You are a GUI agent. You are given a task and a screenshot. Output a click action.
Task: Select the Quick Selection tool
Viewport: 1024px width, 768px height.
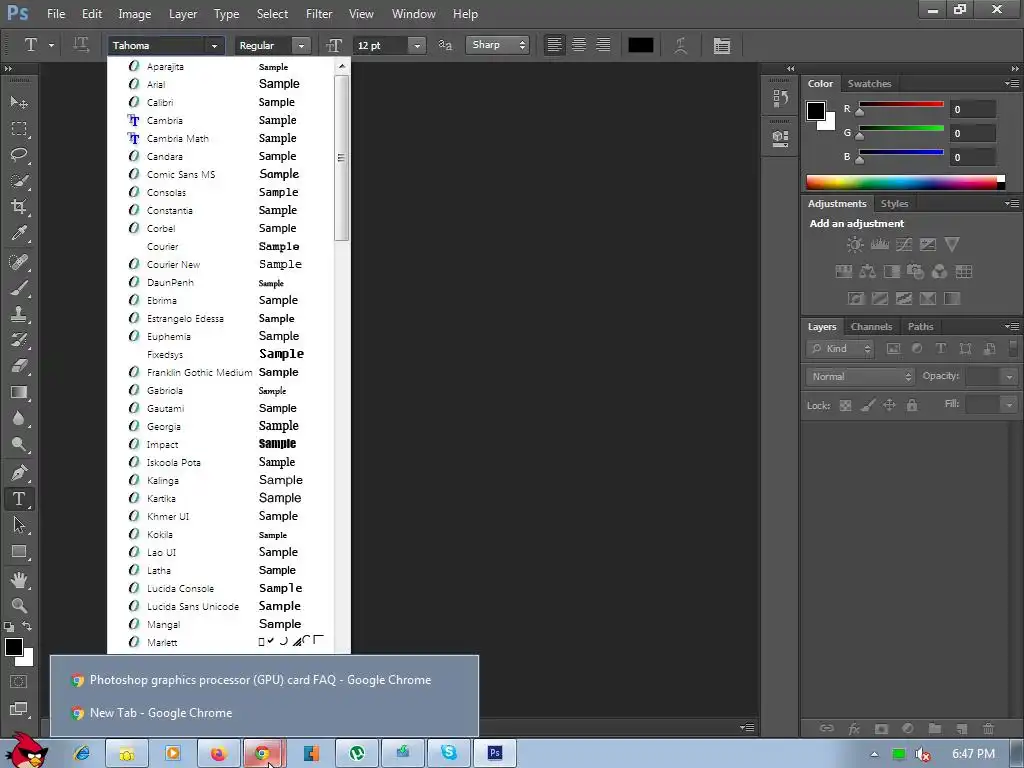(x=19, y=181)
